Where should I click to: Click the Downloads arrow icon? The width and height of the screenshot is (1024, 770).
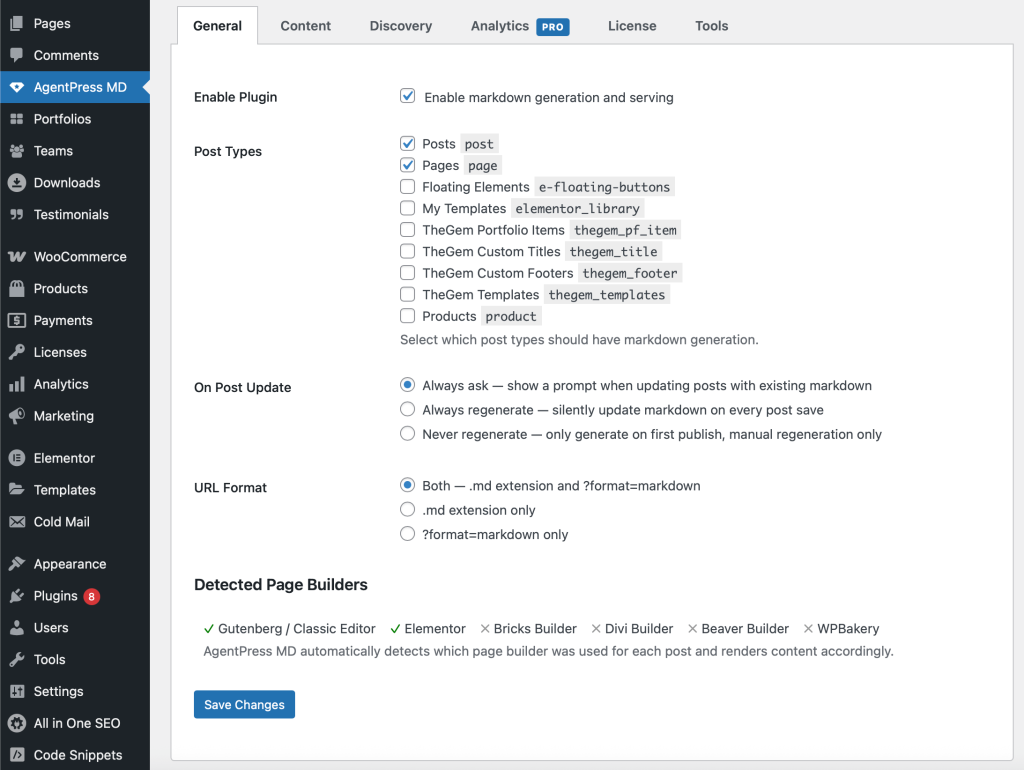[x=17, y=183]
